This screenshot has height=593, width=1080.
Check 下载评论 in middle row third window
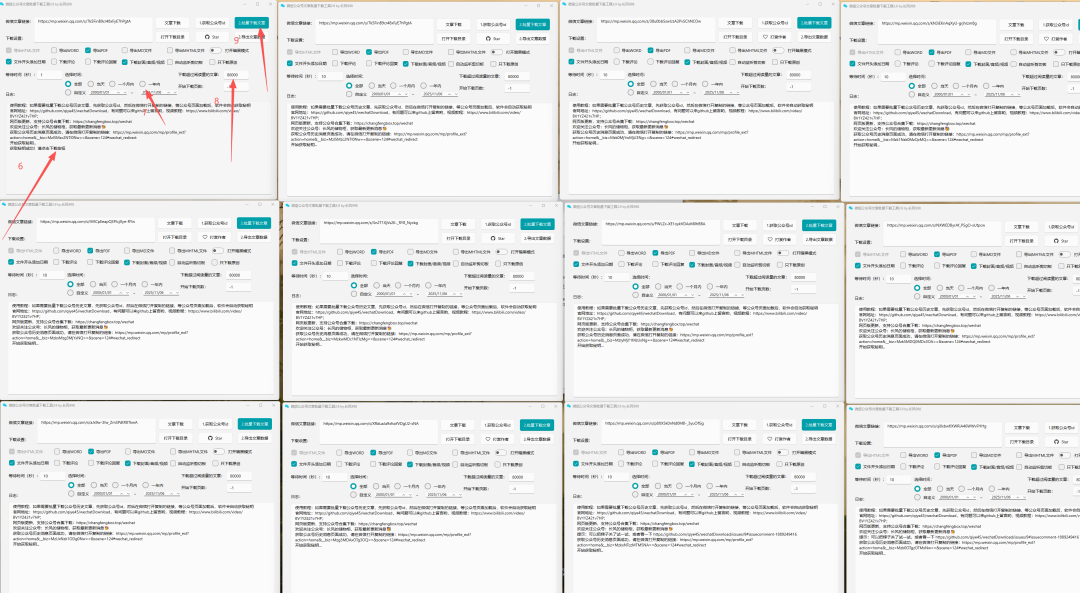tap(619, 264)
